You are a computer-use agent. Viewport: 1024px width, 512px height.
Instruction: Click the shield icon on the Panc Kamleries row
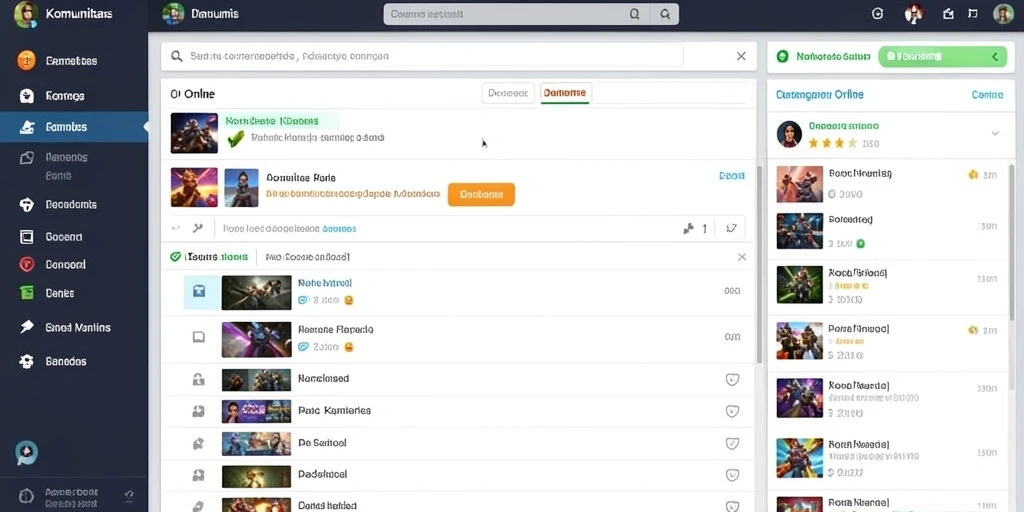(x=732, y=411)
